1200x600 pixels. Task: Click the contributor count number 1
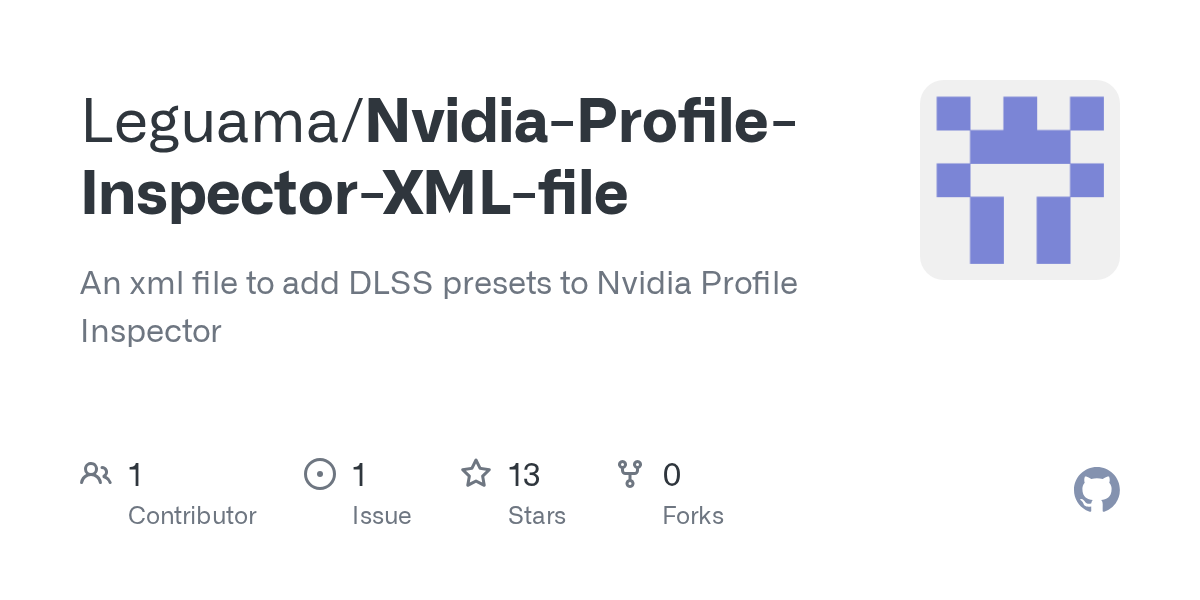(135, 474)
